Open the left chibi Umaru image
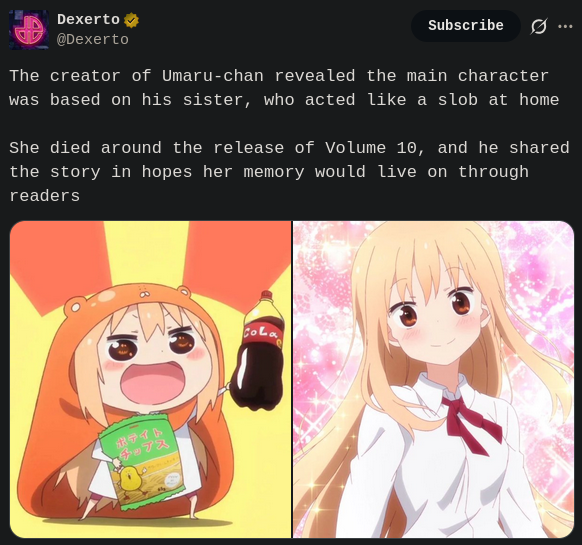 (x=150, y=379)
